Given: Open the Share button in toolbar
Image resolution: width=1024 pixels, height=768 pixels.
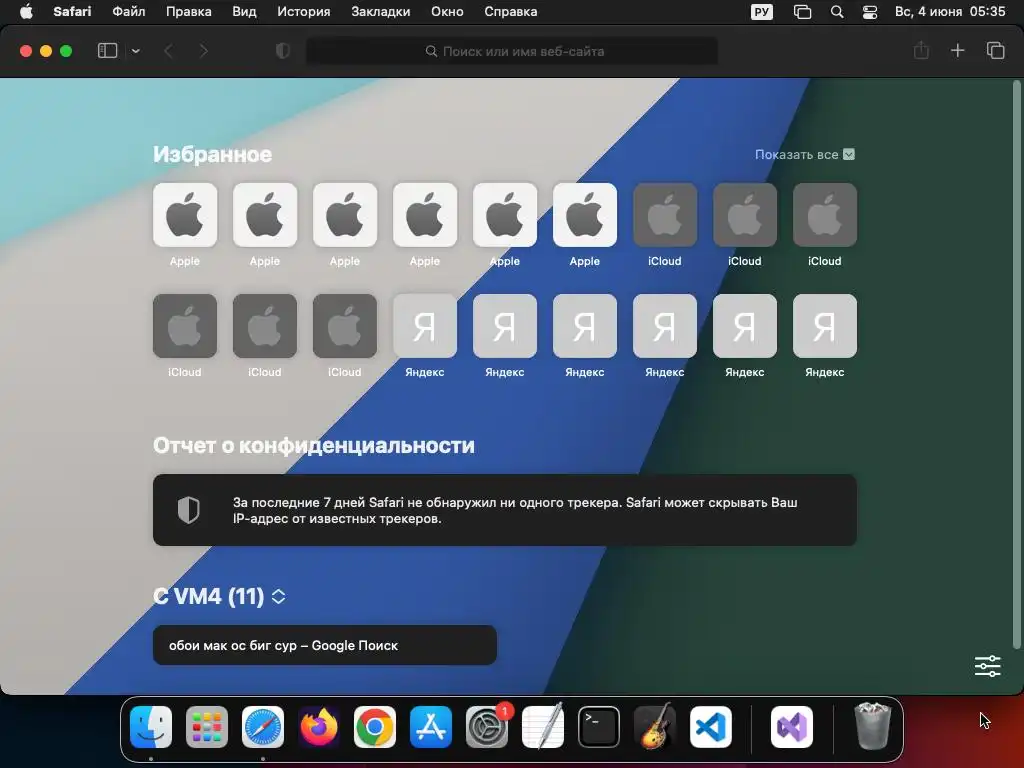Looking at the screenshot, I should click(x=921, y=50).
